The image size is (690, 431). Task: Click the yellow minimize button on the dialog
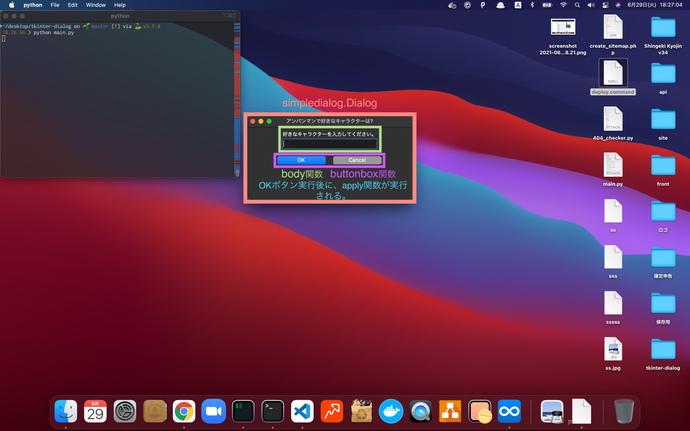click(261, 121)
